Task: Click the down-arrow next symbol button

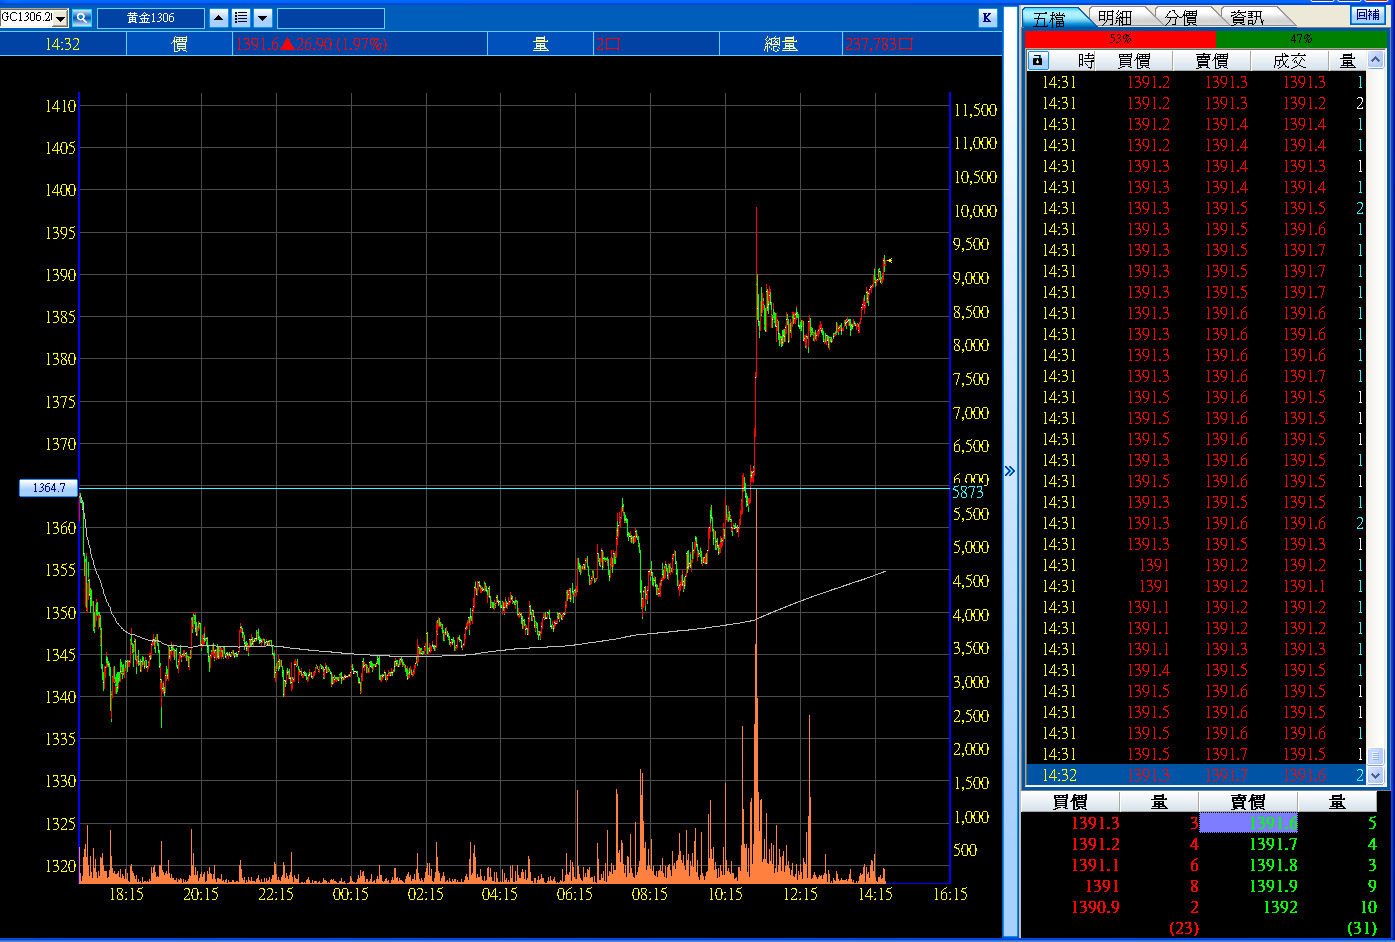Action: [263, 18]
